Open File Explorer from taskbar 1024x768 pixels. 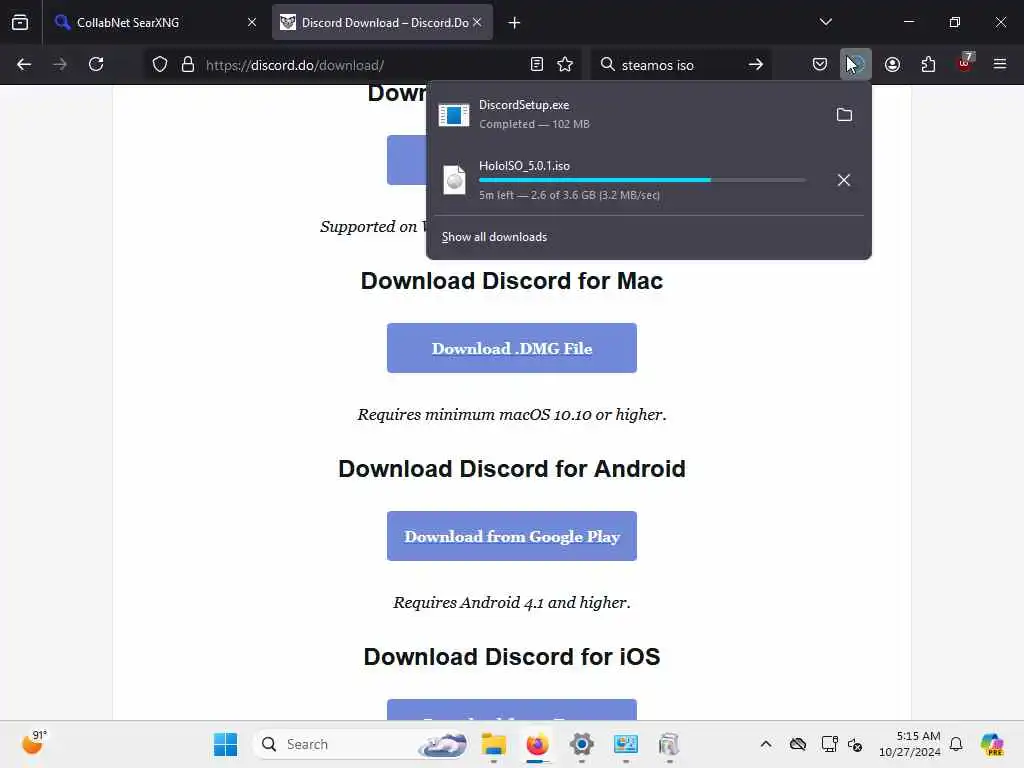click(494, 744)
